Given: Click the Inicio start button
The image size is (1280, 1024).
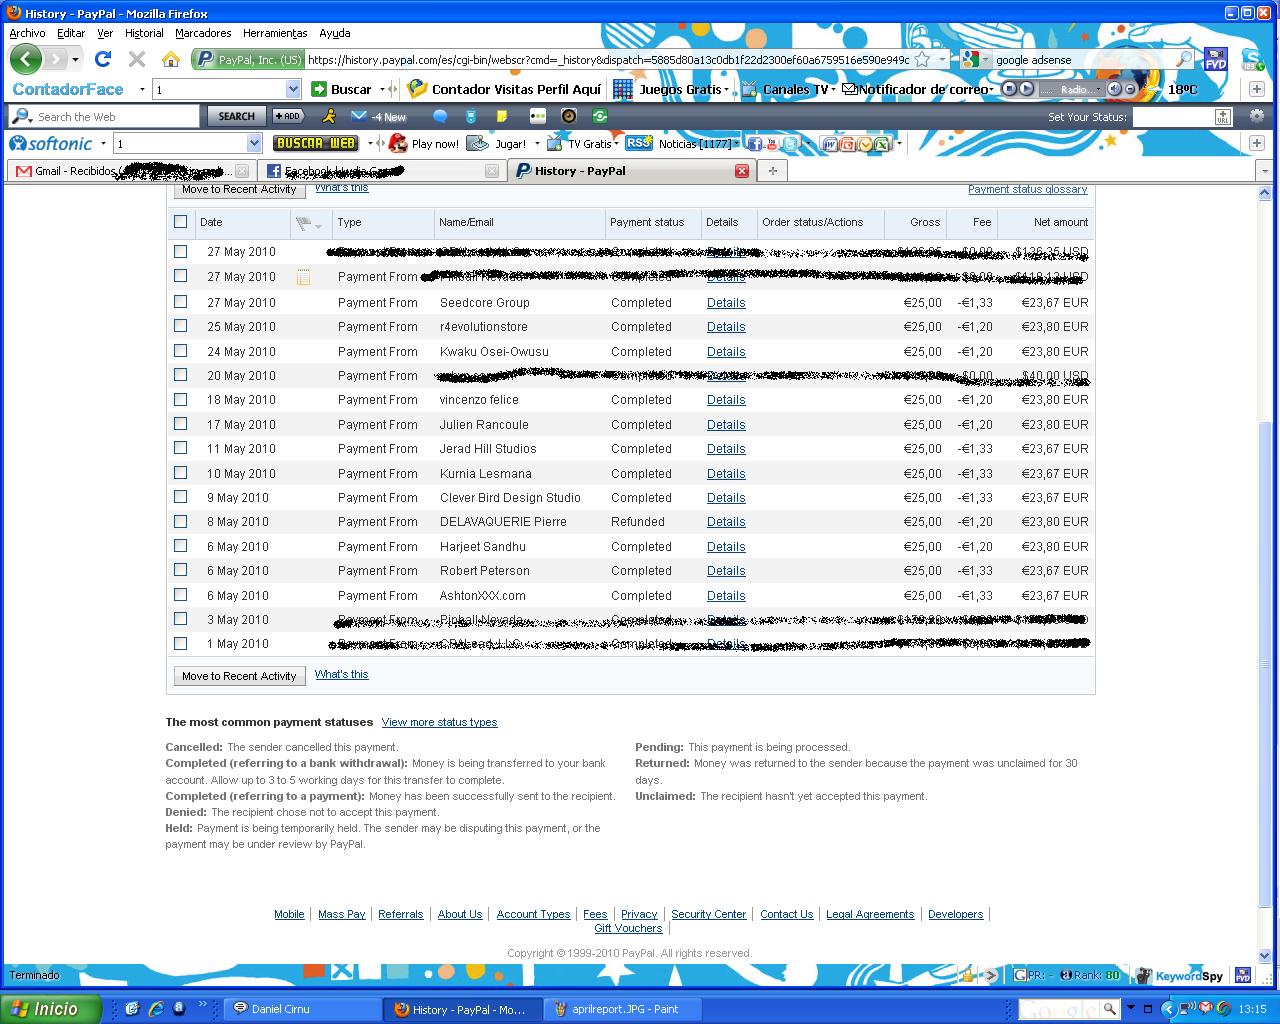Looking at the screenshot, I should pyautogui.click(x=51, y=1009).
